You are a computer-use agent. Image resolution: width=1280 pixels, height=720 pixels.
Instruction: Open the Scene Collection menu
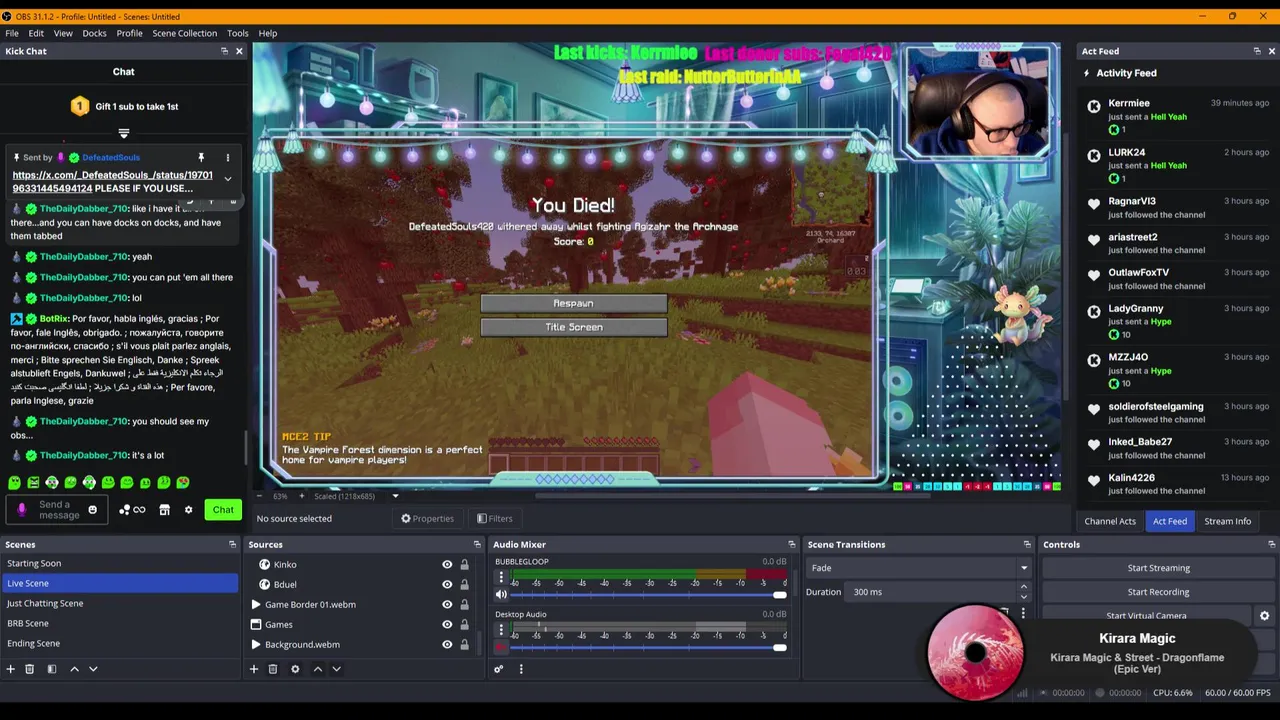(x=184, y=33)
